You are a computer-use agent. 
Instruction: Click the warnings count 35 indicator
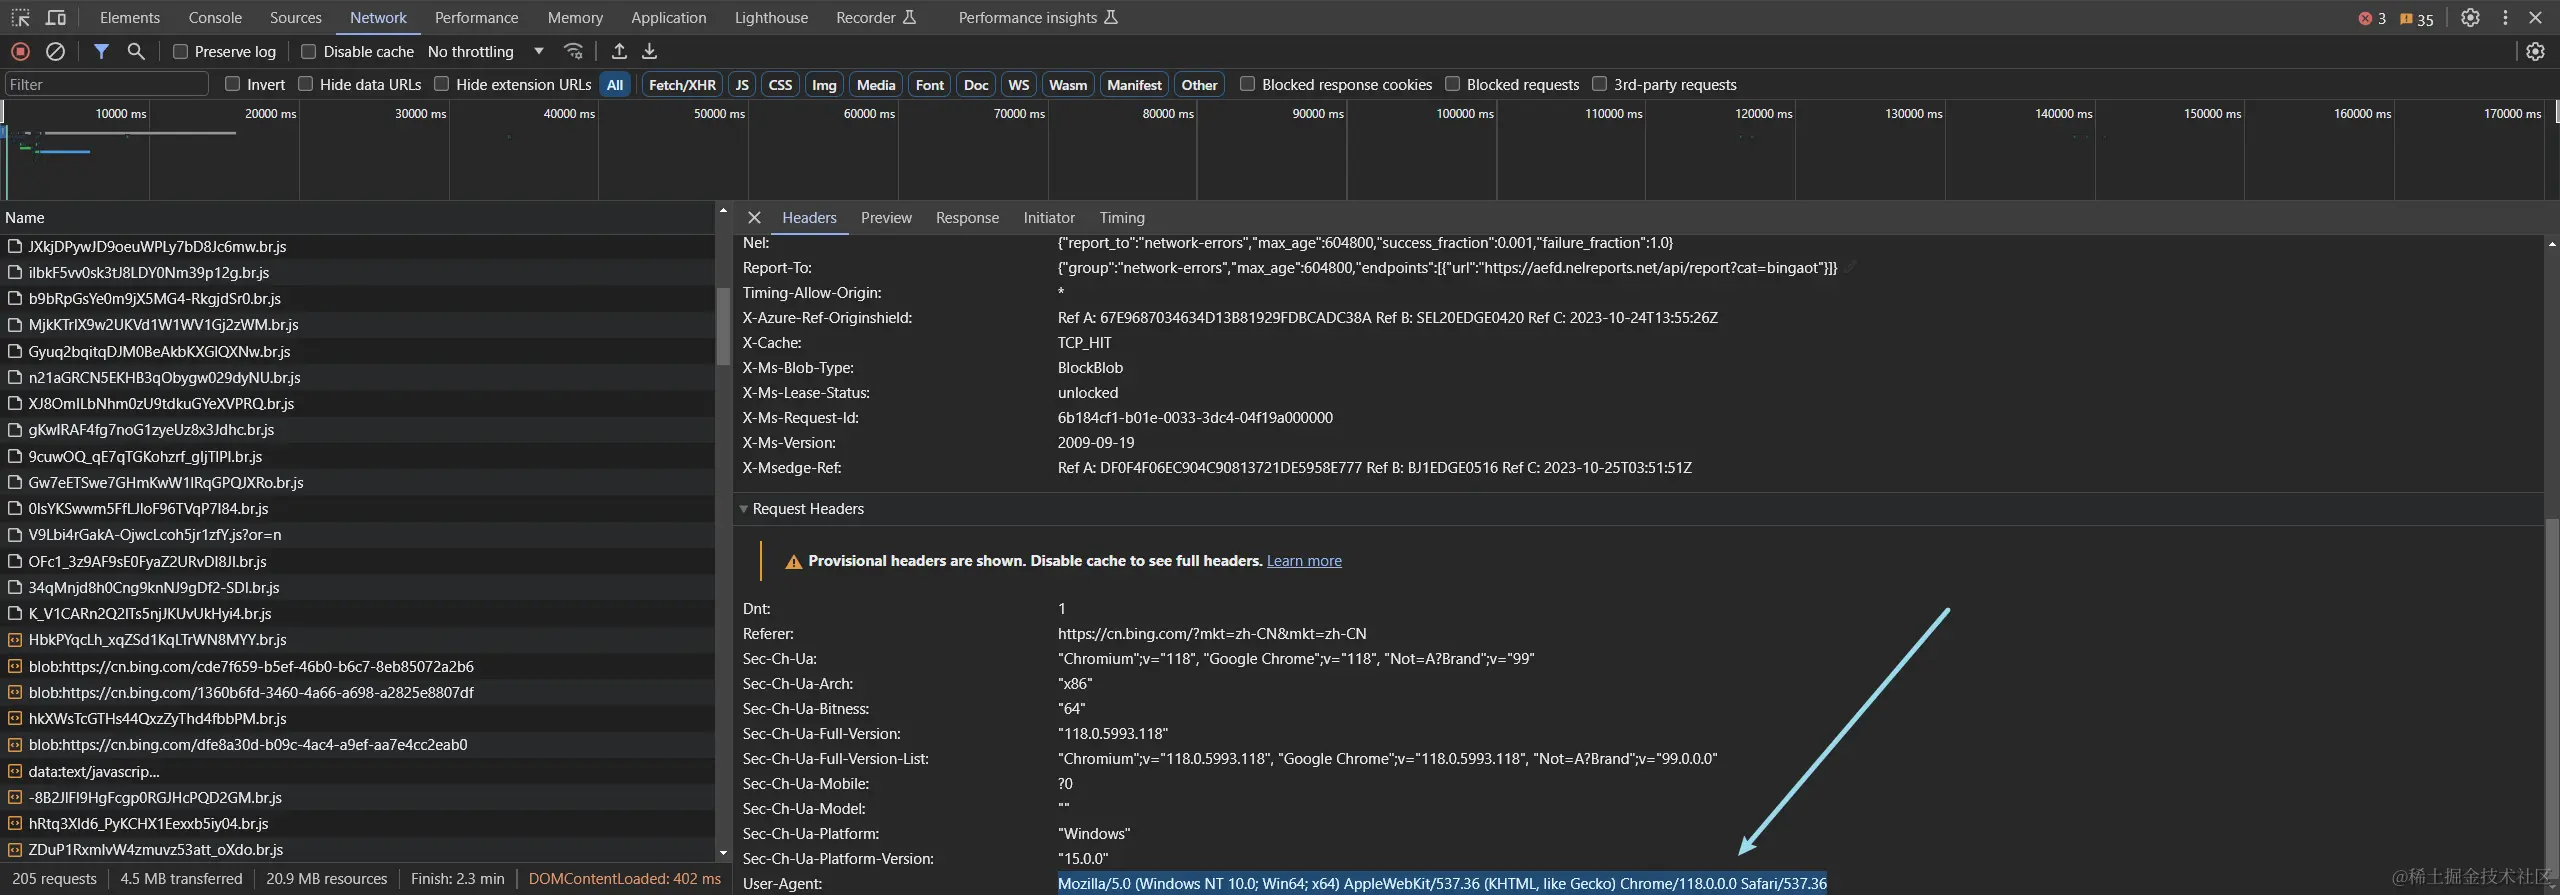click(x=2417, y=19)
